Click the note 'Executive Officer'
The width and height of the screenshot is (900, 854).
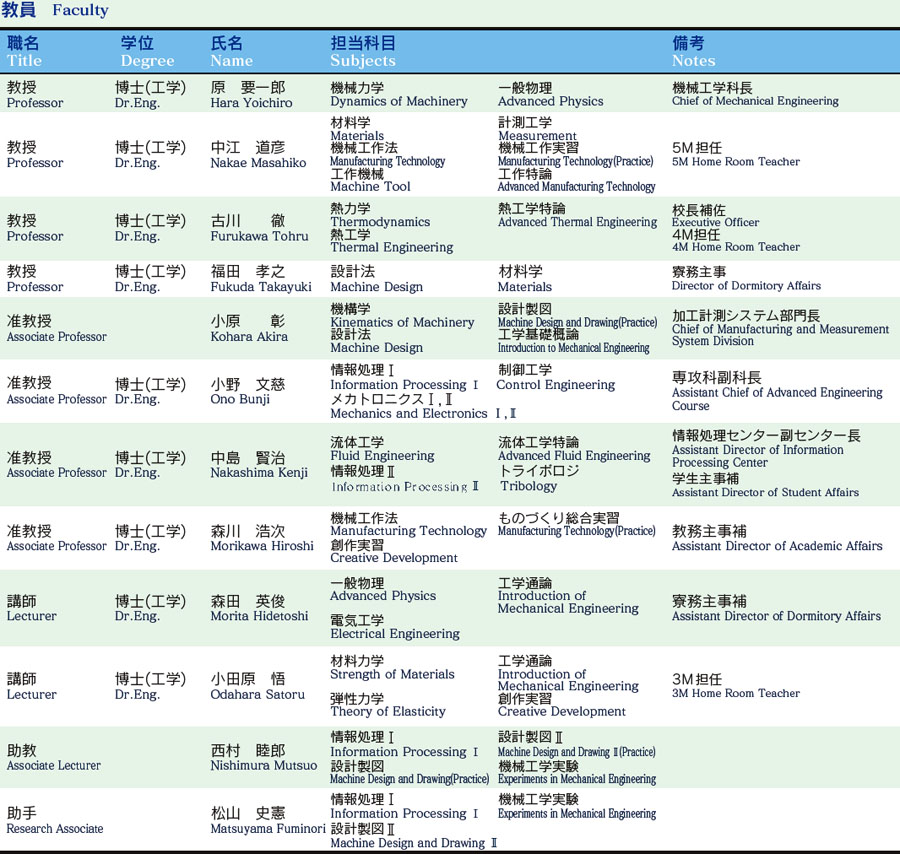[x=715, y=222]
